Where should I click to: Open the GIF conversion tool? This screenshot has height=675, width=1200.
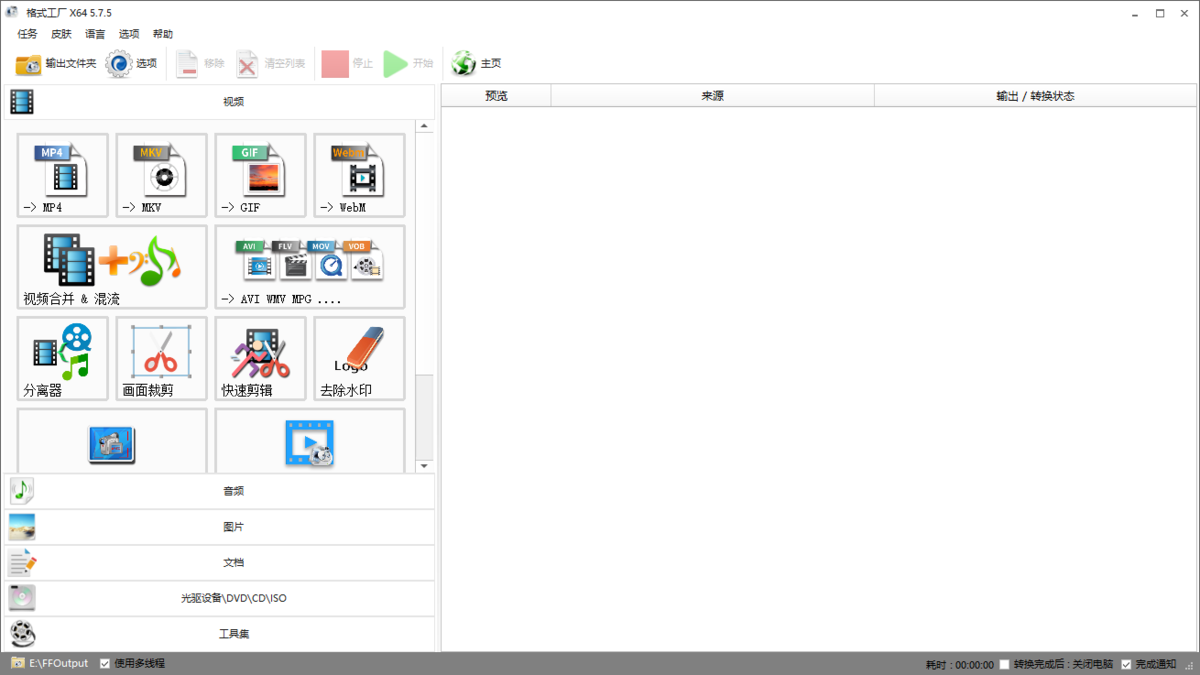click(260, 175)
